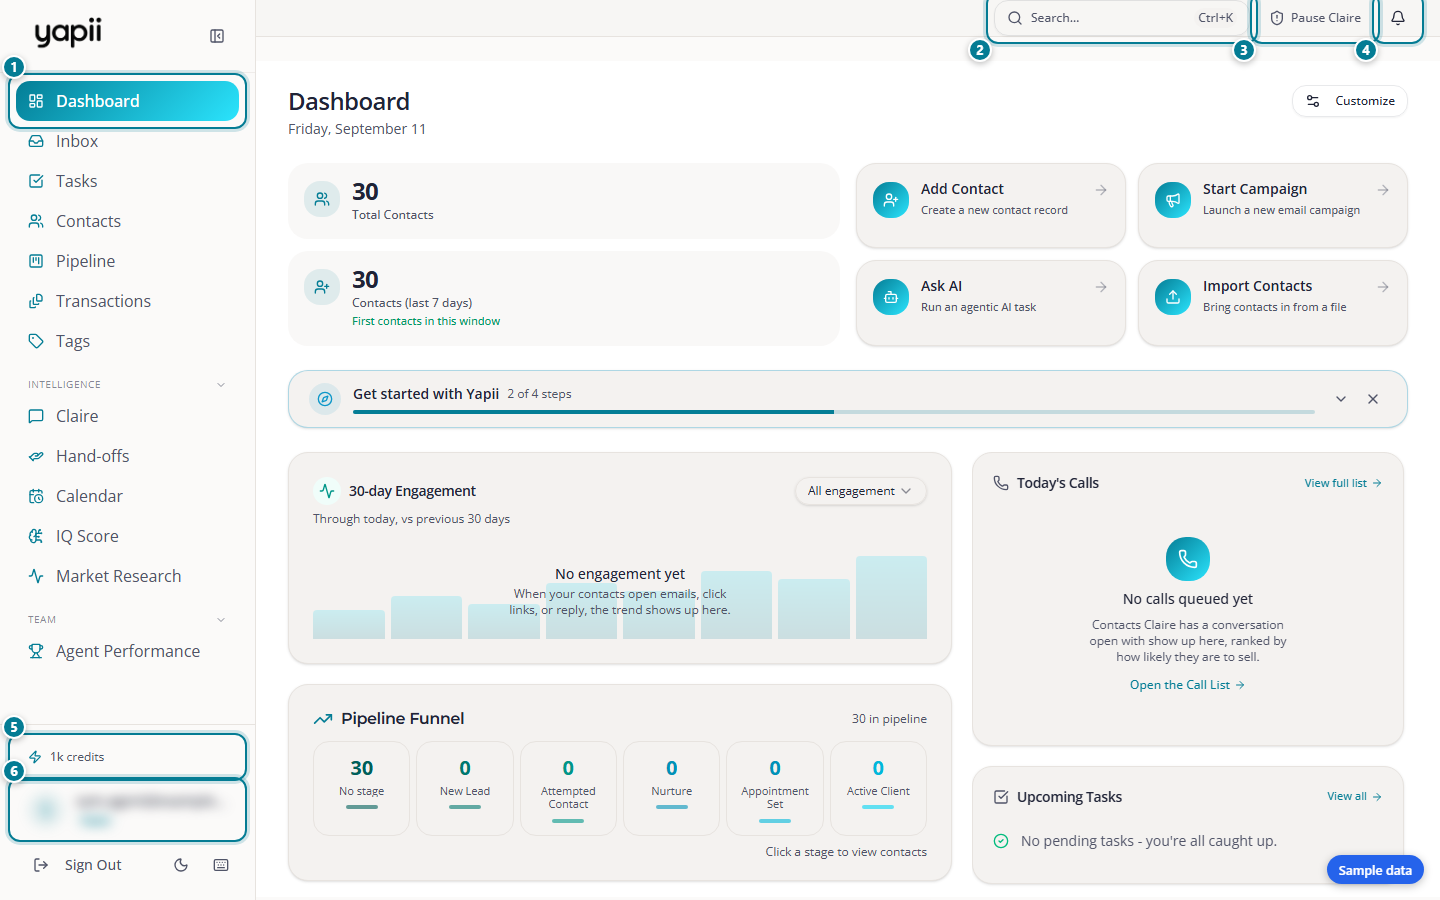Click the text "2 of 4 steps"
Viewport: 1440px width, 900px height.
pos(539,394)
